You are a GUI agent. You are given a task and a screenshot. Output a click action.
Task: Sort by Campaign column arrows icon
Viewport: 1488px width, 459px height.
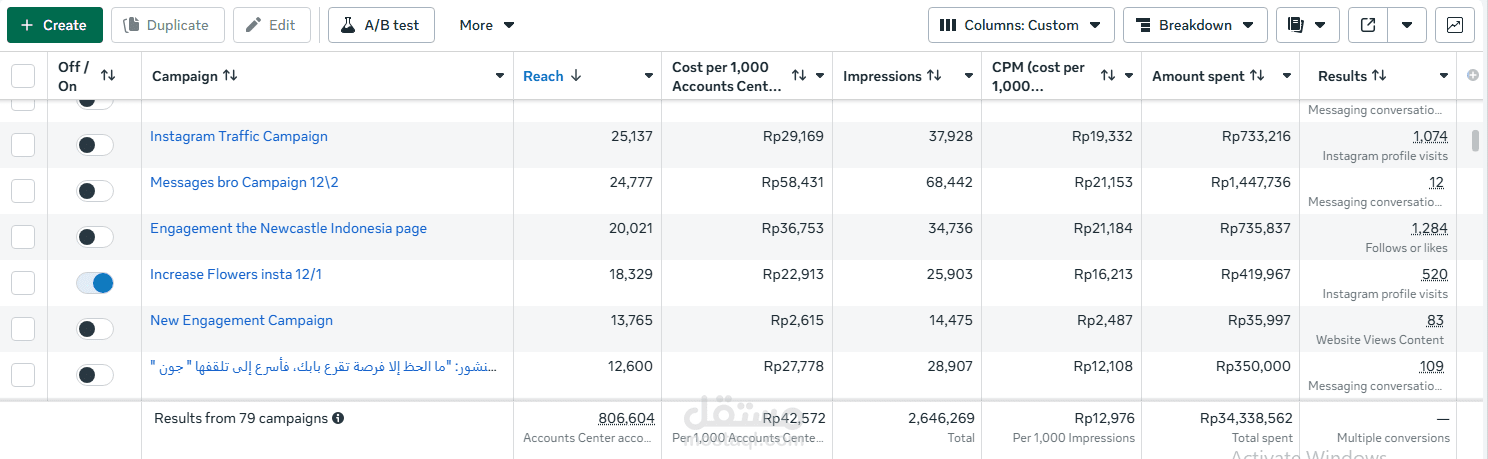coord(230,76)
